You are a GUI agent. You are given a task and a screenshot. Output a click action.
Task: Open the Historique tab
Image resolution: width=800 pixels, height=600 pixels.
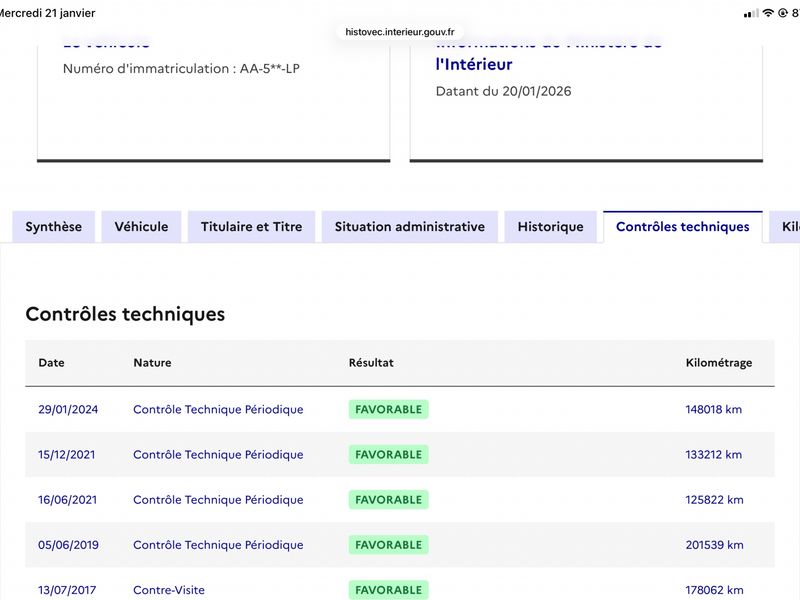(x=550, y=227)
